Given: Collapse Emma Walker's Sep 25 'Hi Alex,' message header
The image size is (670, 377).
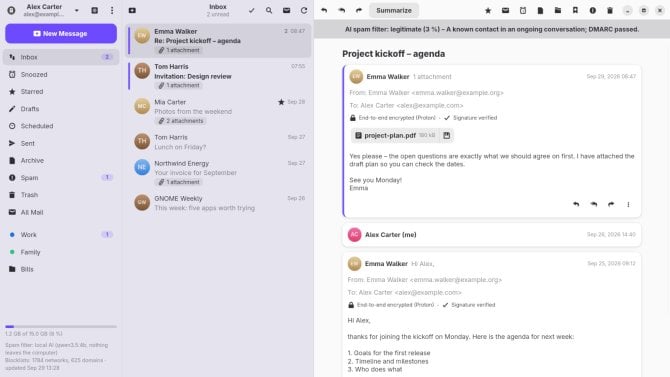Looking at the screenshot, I should click(x=492, y=264).
